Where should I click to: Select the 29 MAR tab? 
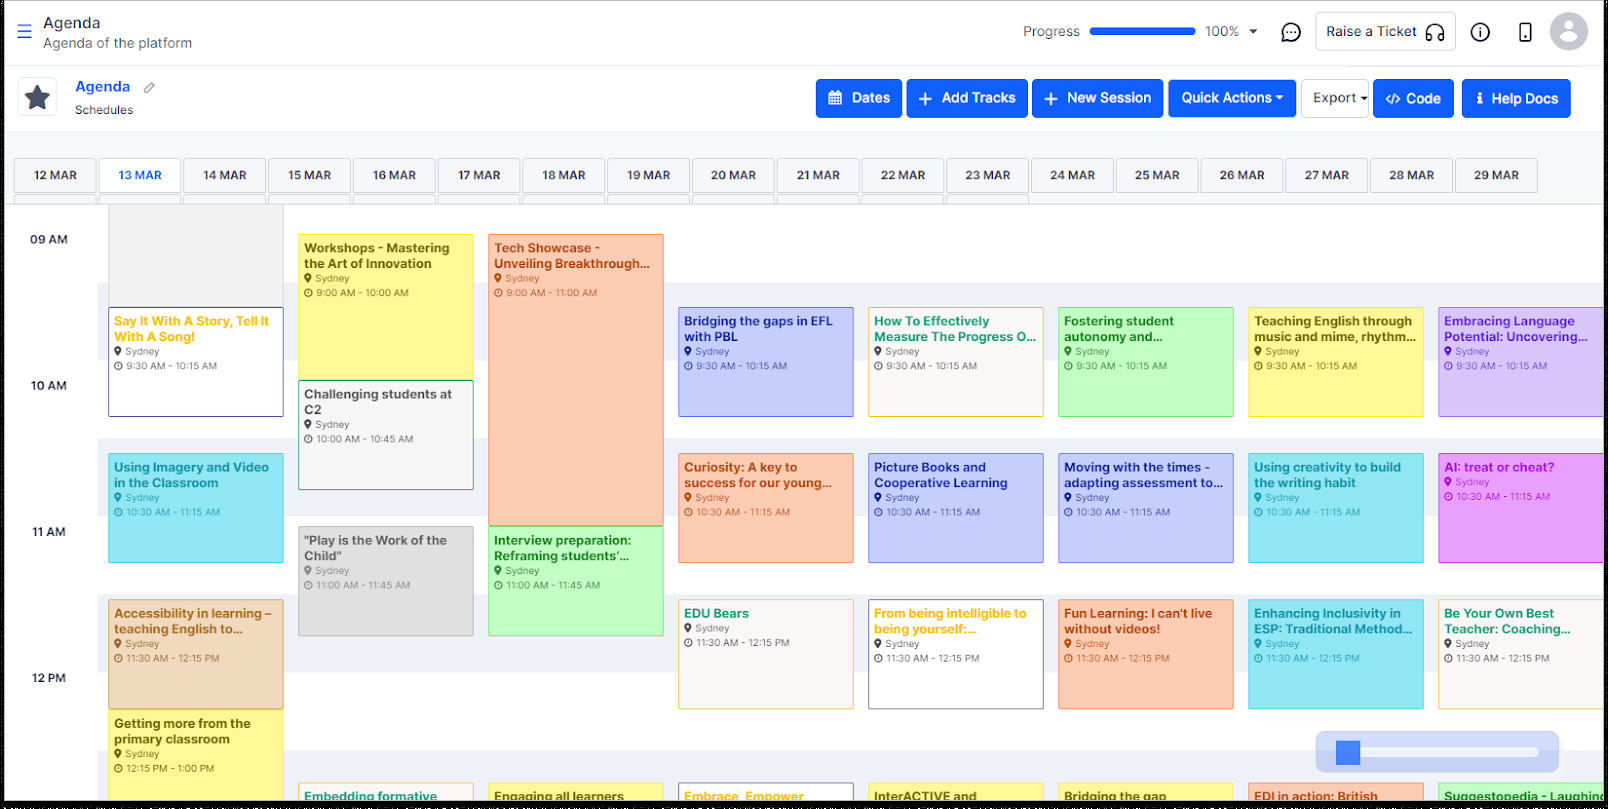[1496, 175]
